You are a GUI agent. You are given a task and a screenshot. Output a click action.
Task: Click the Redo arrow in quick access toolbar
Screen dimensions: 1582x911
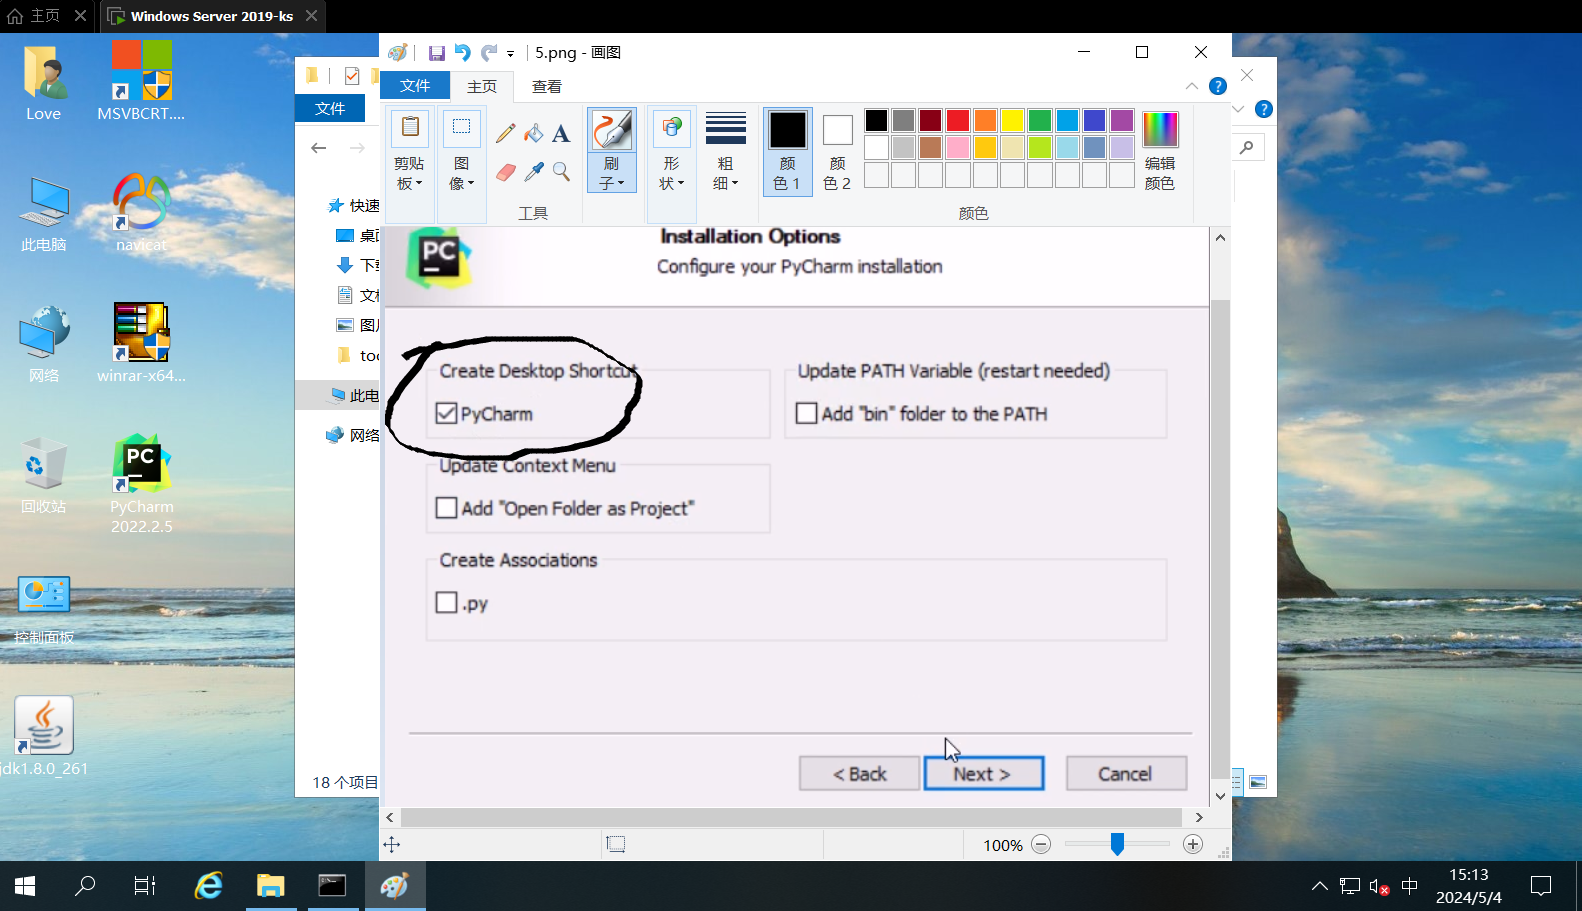[488, 52]
